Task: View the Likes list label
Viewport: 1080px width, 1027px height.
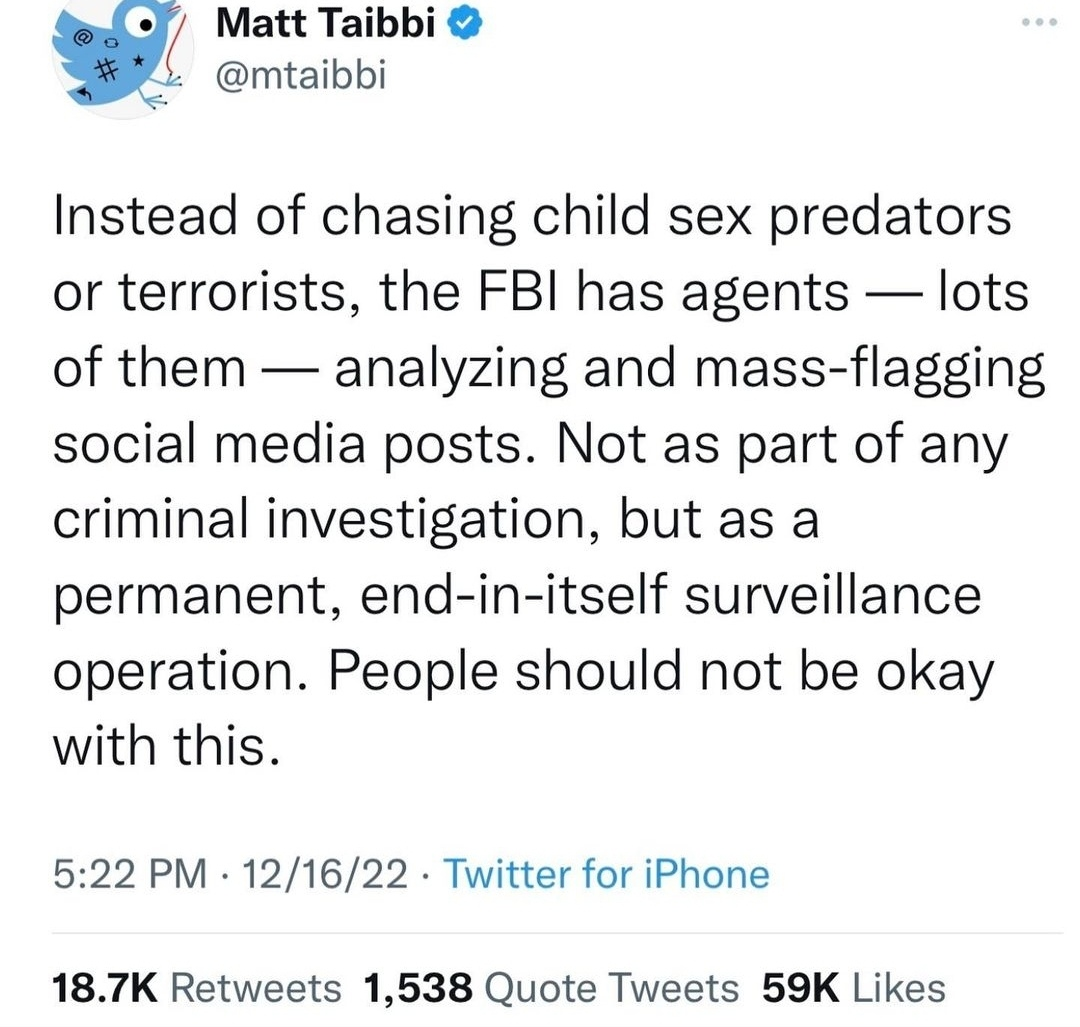Action: pyautogui.click(x=898, y=989)
